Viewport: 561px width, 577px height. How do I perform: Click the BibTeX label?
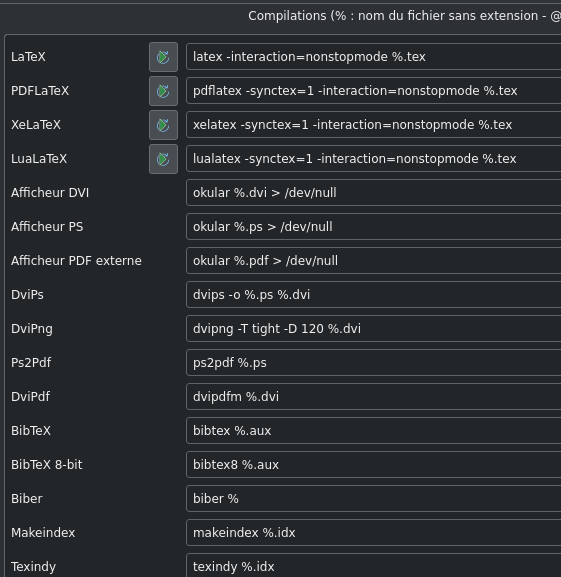(31, 431)
